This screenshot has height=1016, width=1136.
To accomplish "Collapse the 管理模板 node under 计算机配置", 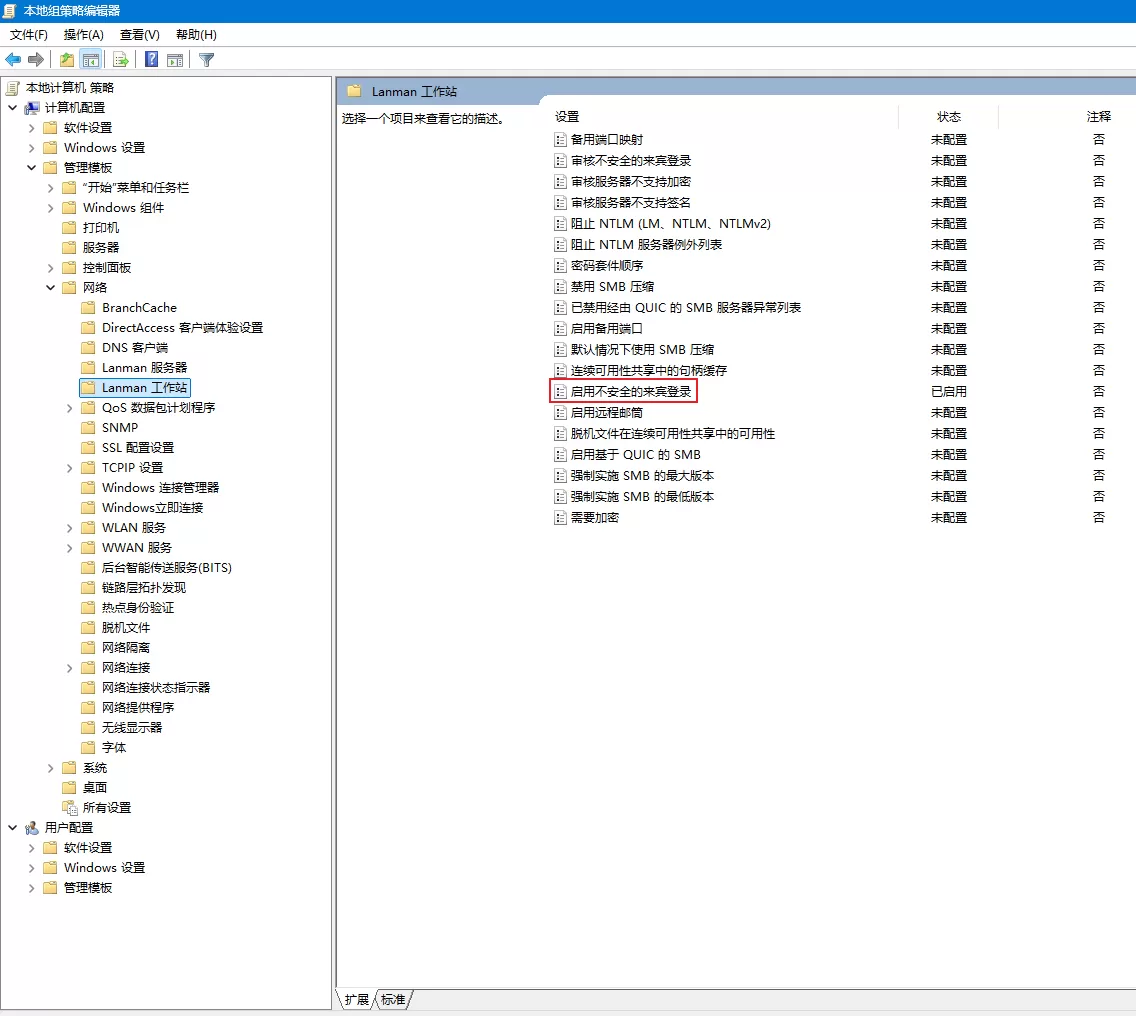I will pyautogui.click(x=31, y=167).
